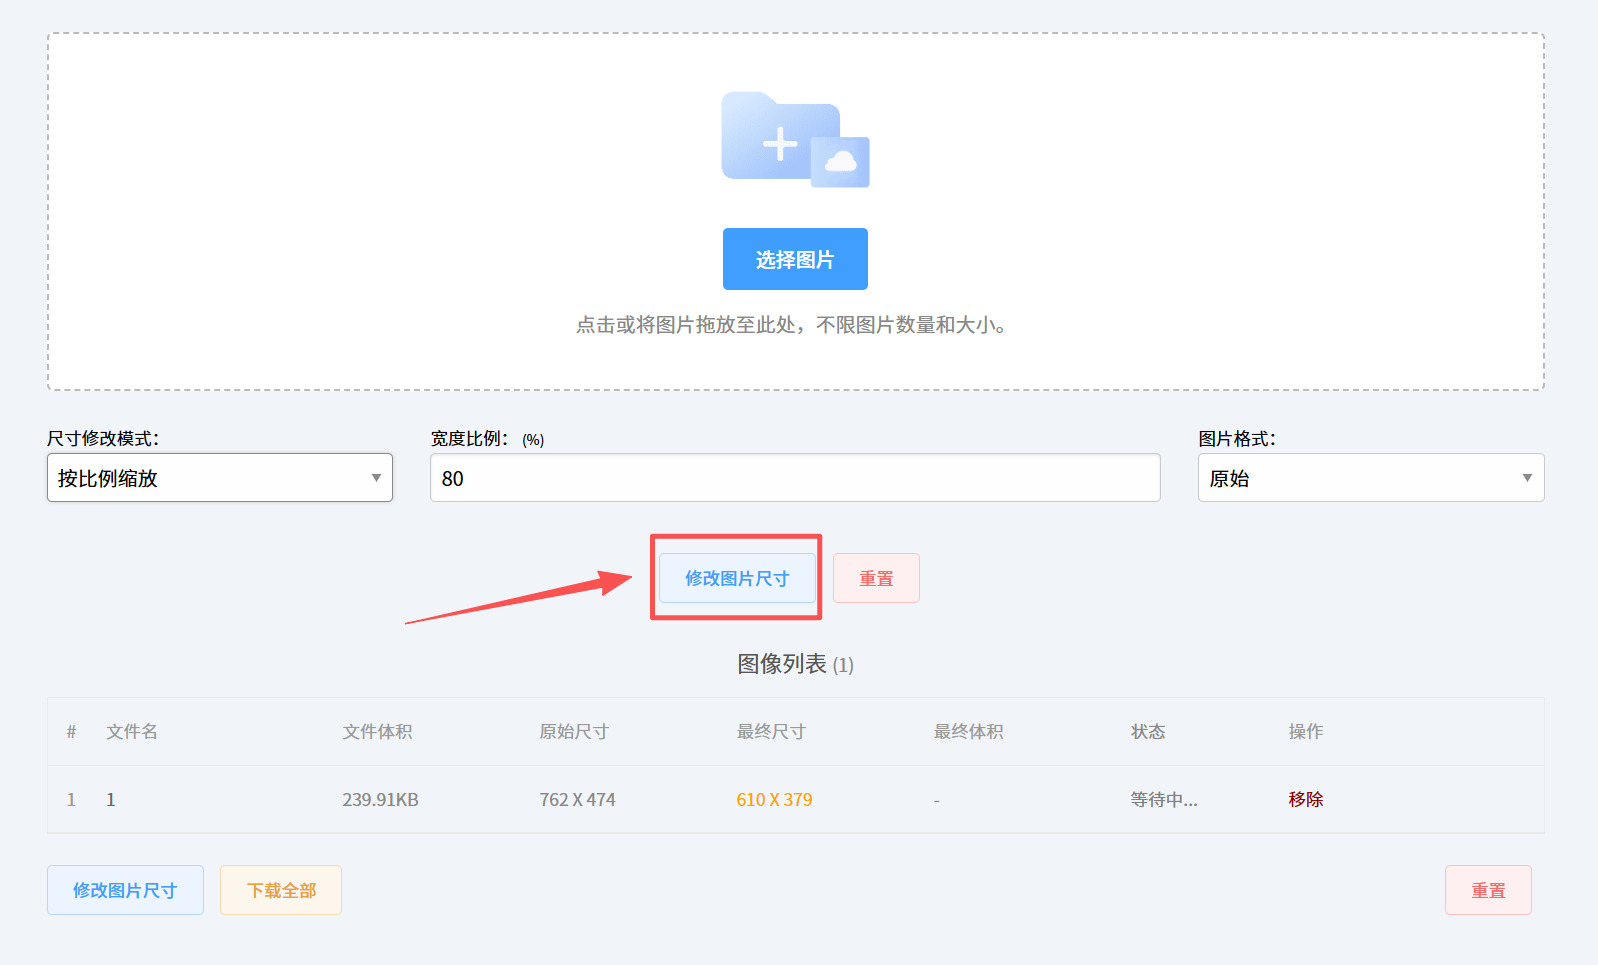
Task: Click the 610 X 379 final size
Action: tap(774, 799)
